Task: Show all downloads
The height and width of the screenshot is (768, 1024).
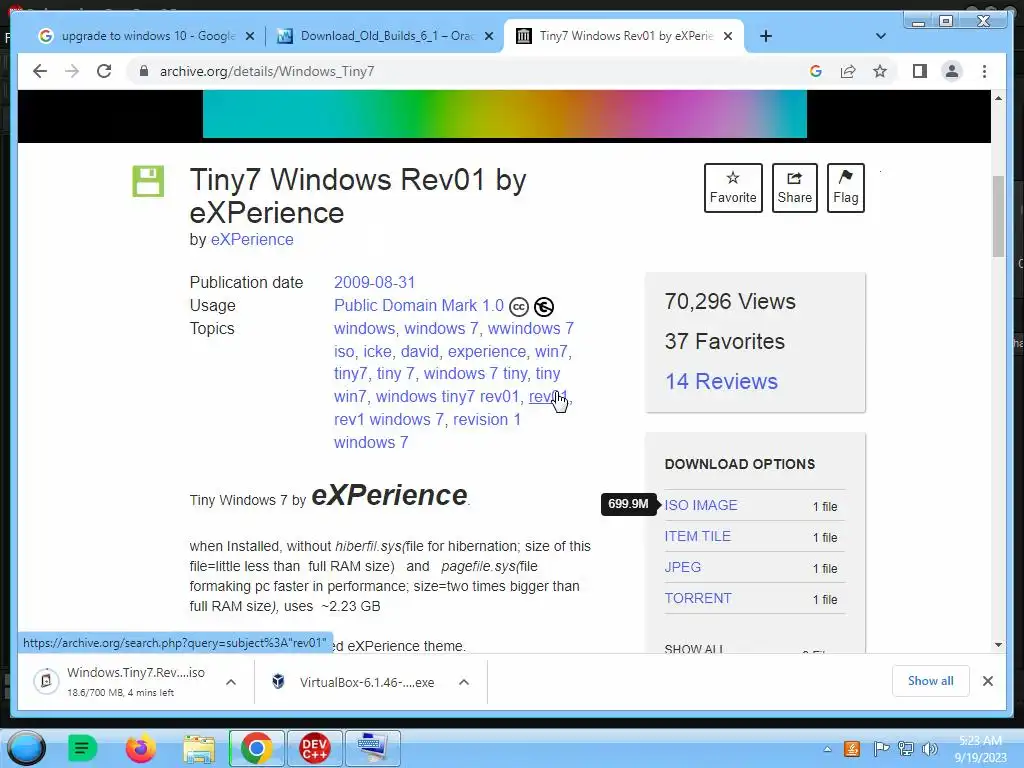Action: click(x=930, y=681)
